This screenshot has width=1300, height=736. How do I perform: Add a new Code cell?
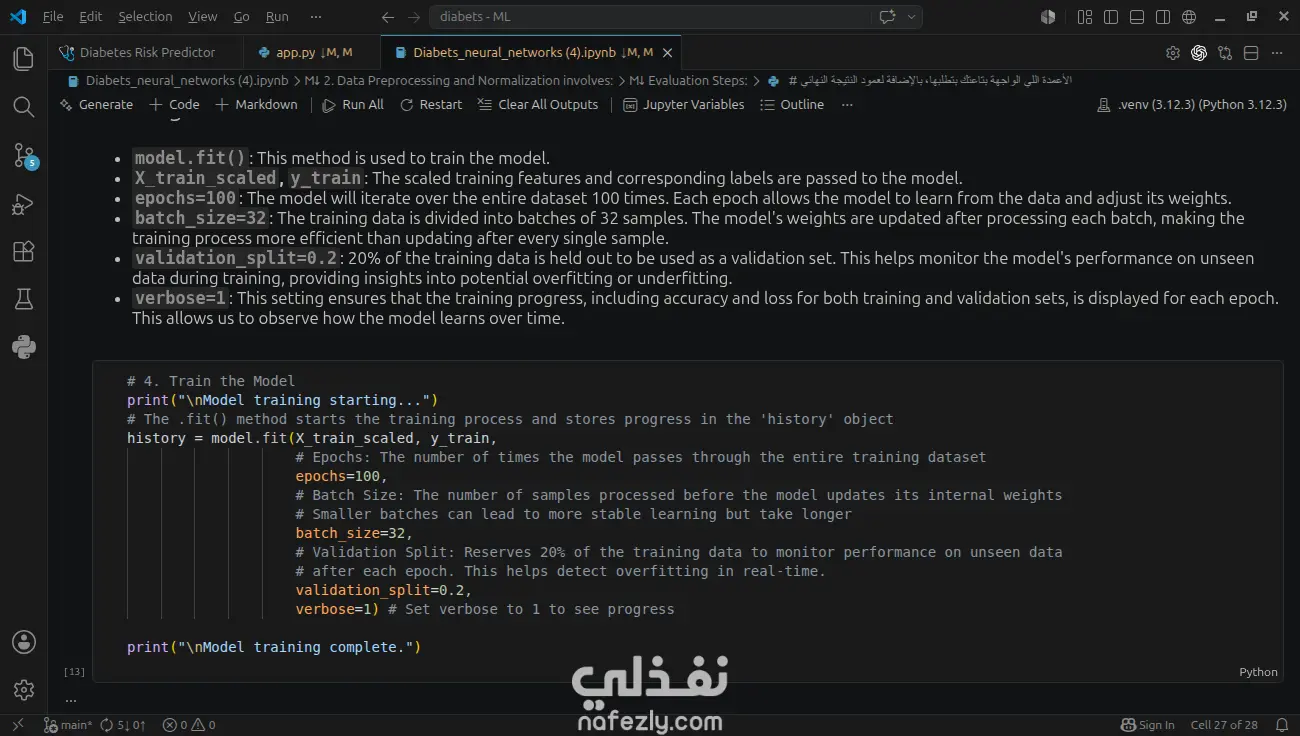[174, 104]
